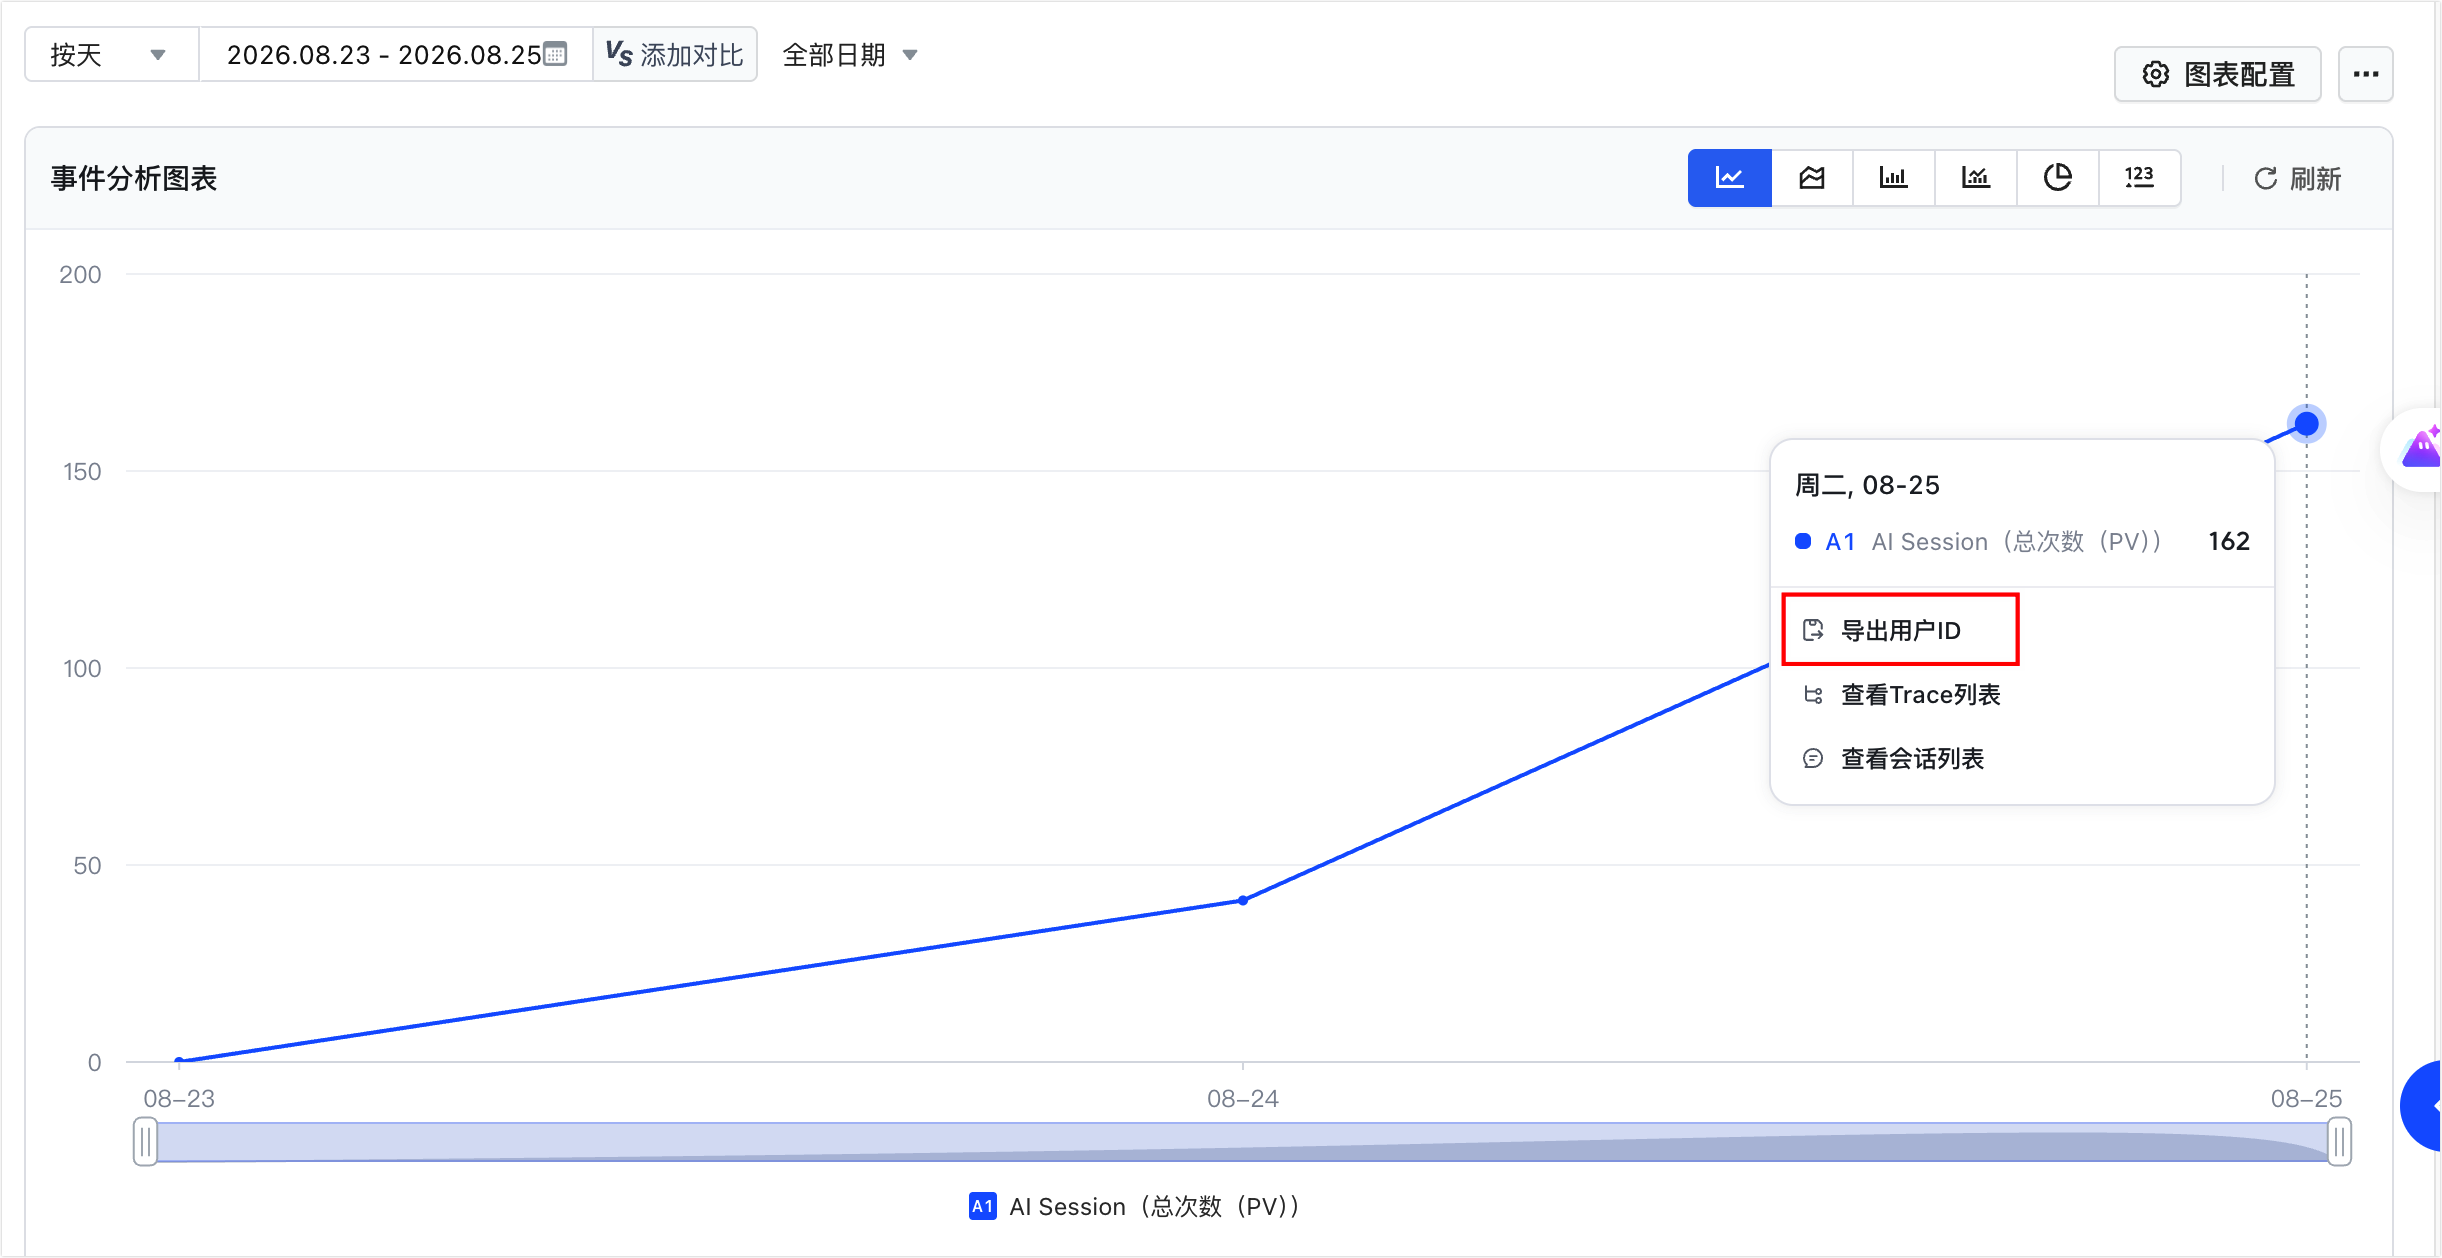Open 图表配置 chart settings
The height and width of the screenshot is (1258, 2442).
pos(2217,74)
